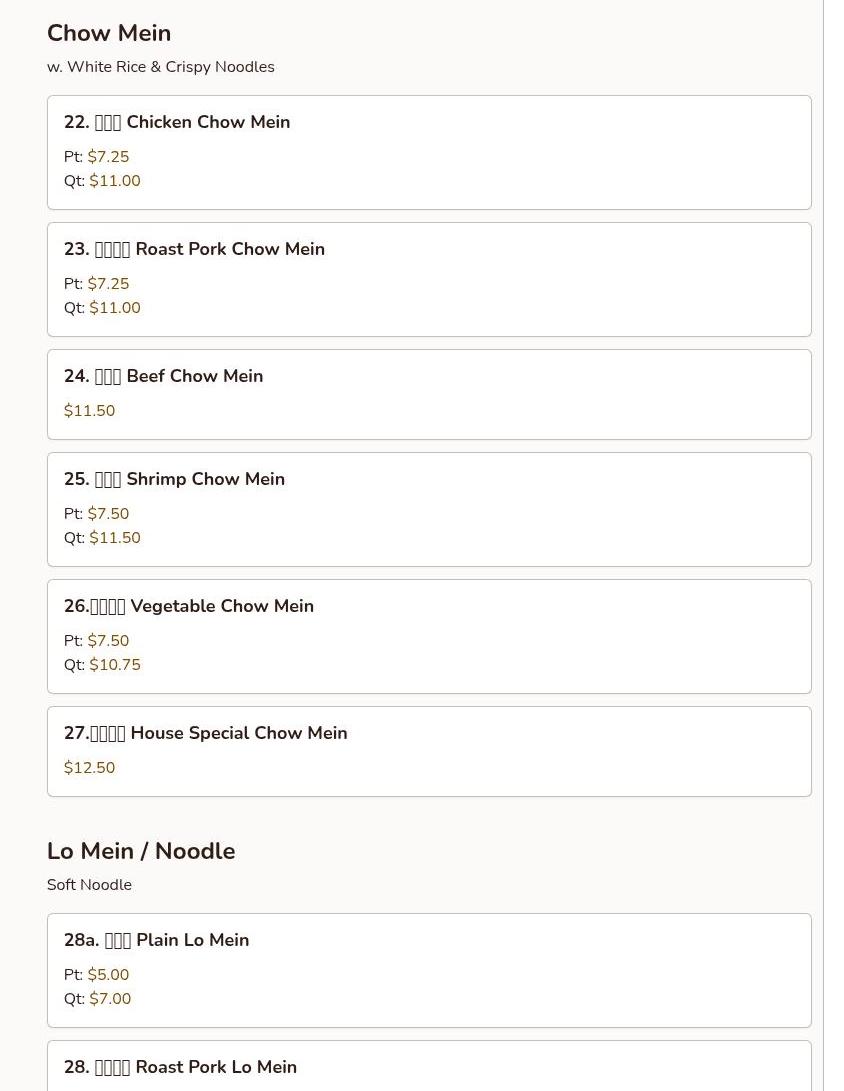Open the Plain Lo Mein item
The width and height of the screenshot is (844, 1091).
[429, 971]
